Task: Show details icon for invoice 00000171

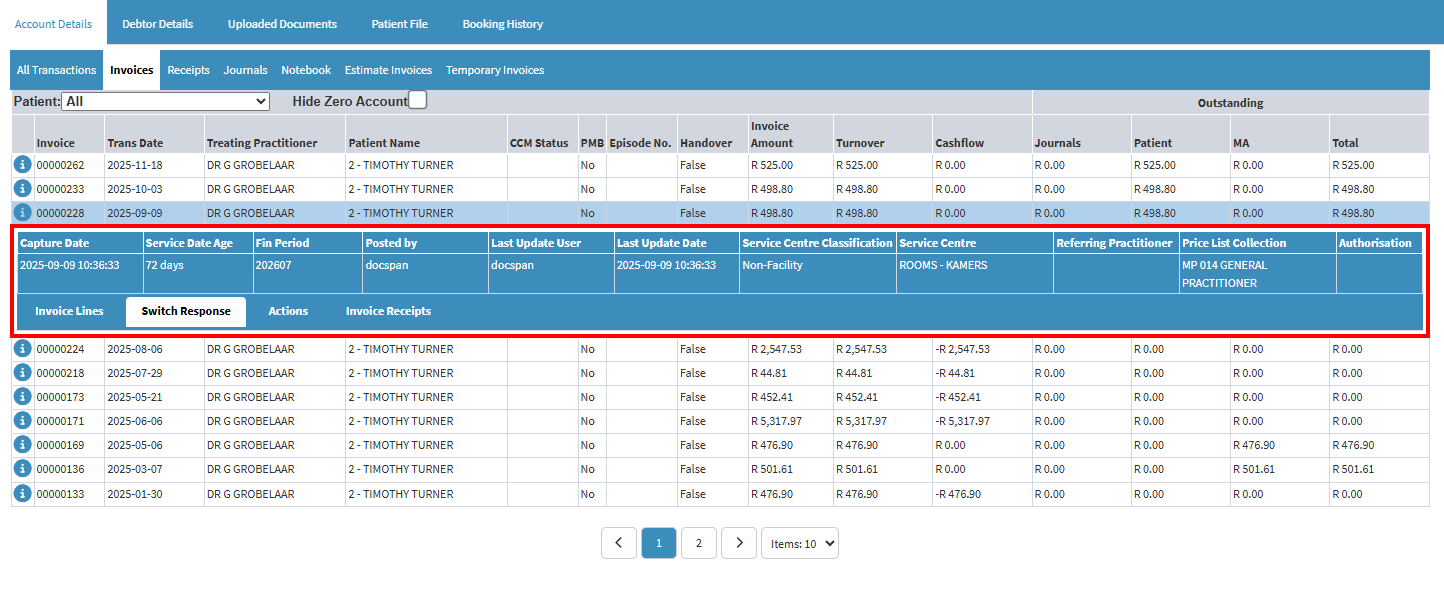Action: pos(22,421)
